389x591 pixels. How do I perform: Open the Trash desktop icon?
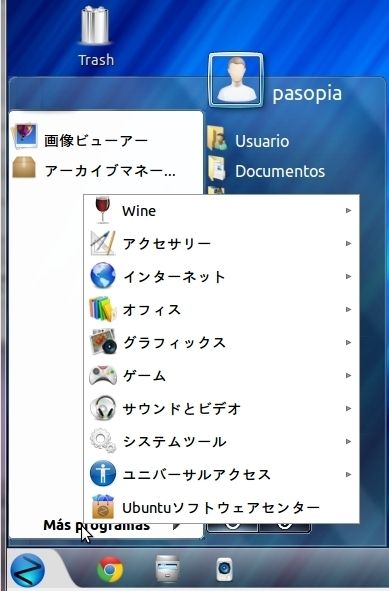(x=96, y=37)
